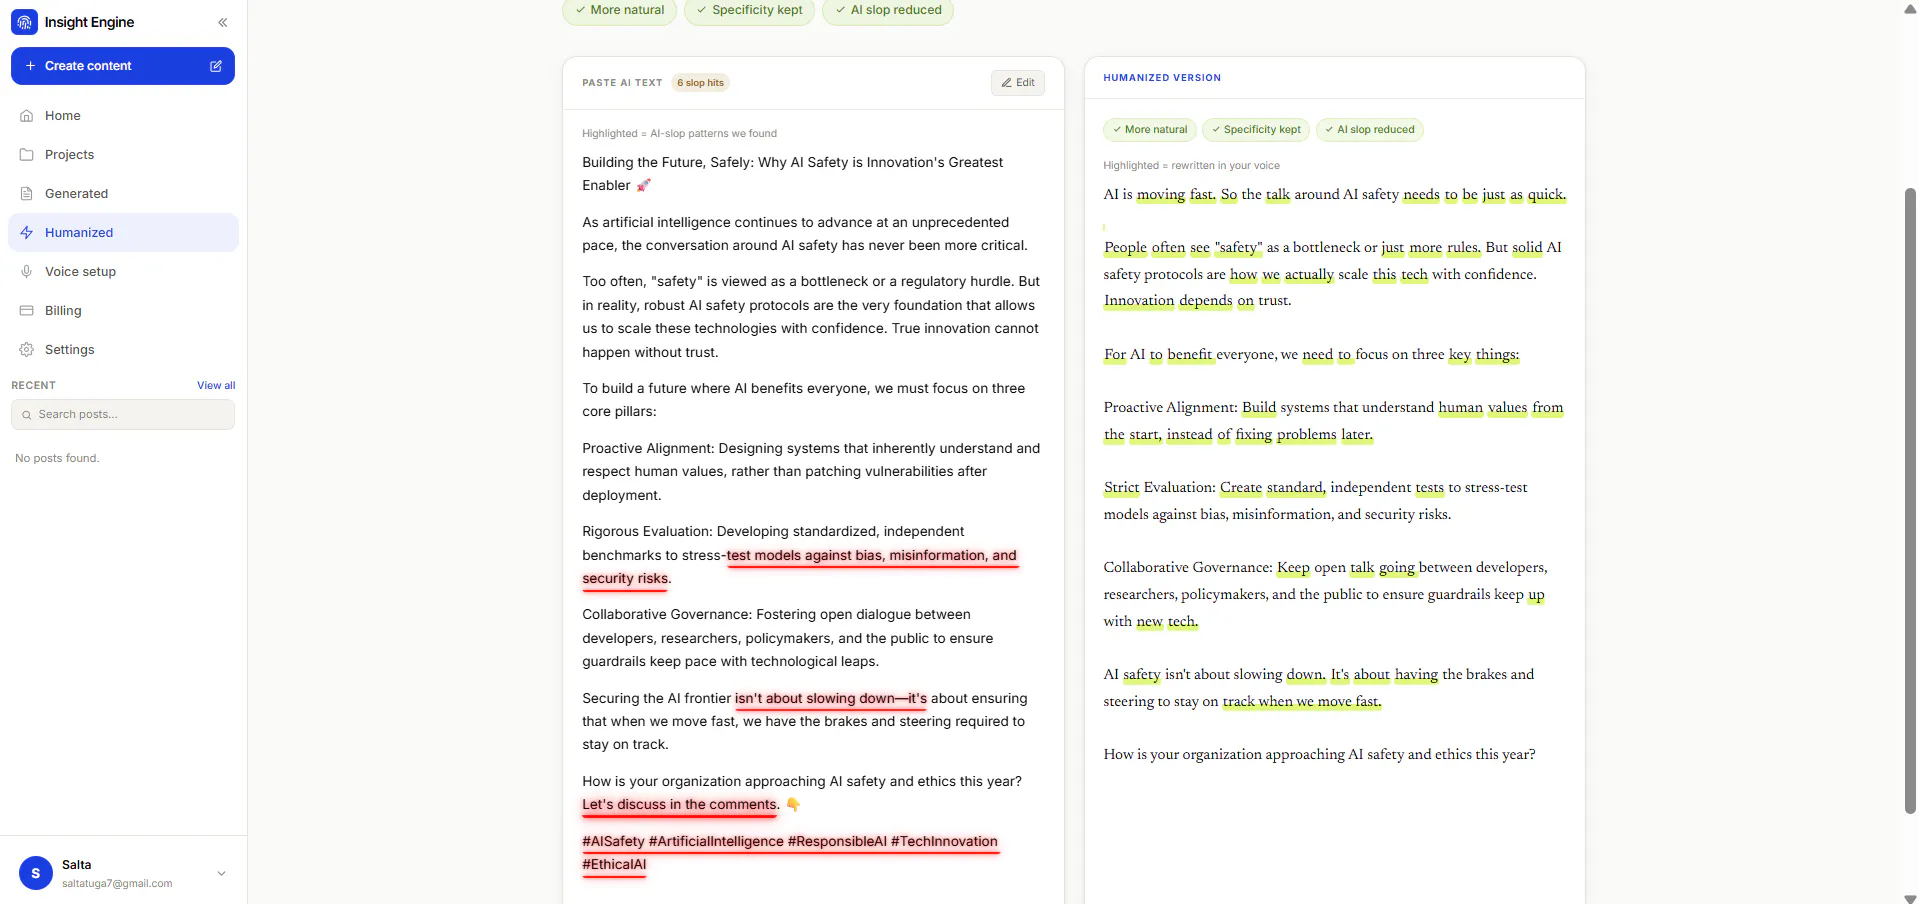Click the 6 slop hits badge
1919x904 pixels.
pyautogui.click(x=700, y=83)
